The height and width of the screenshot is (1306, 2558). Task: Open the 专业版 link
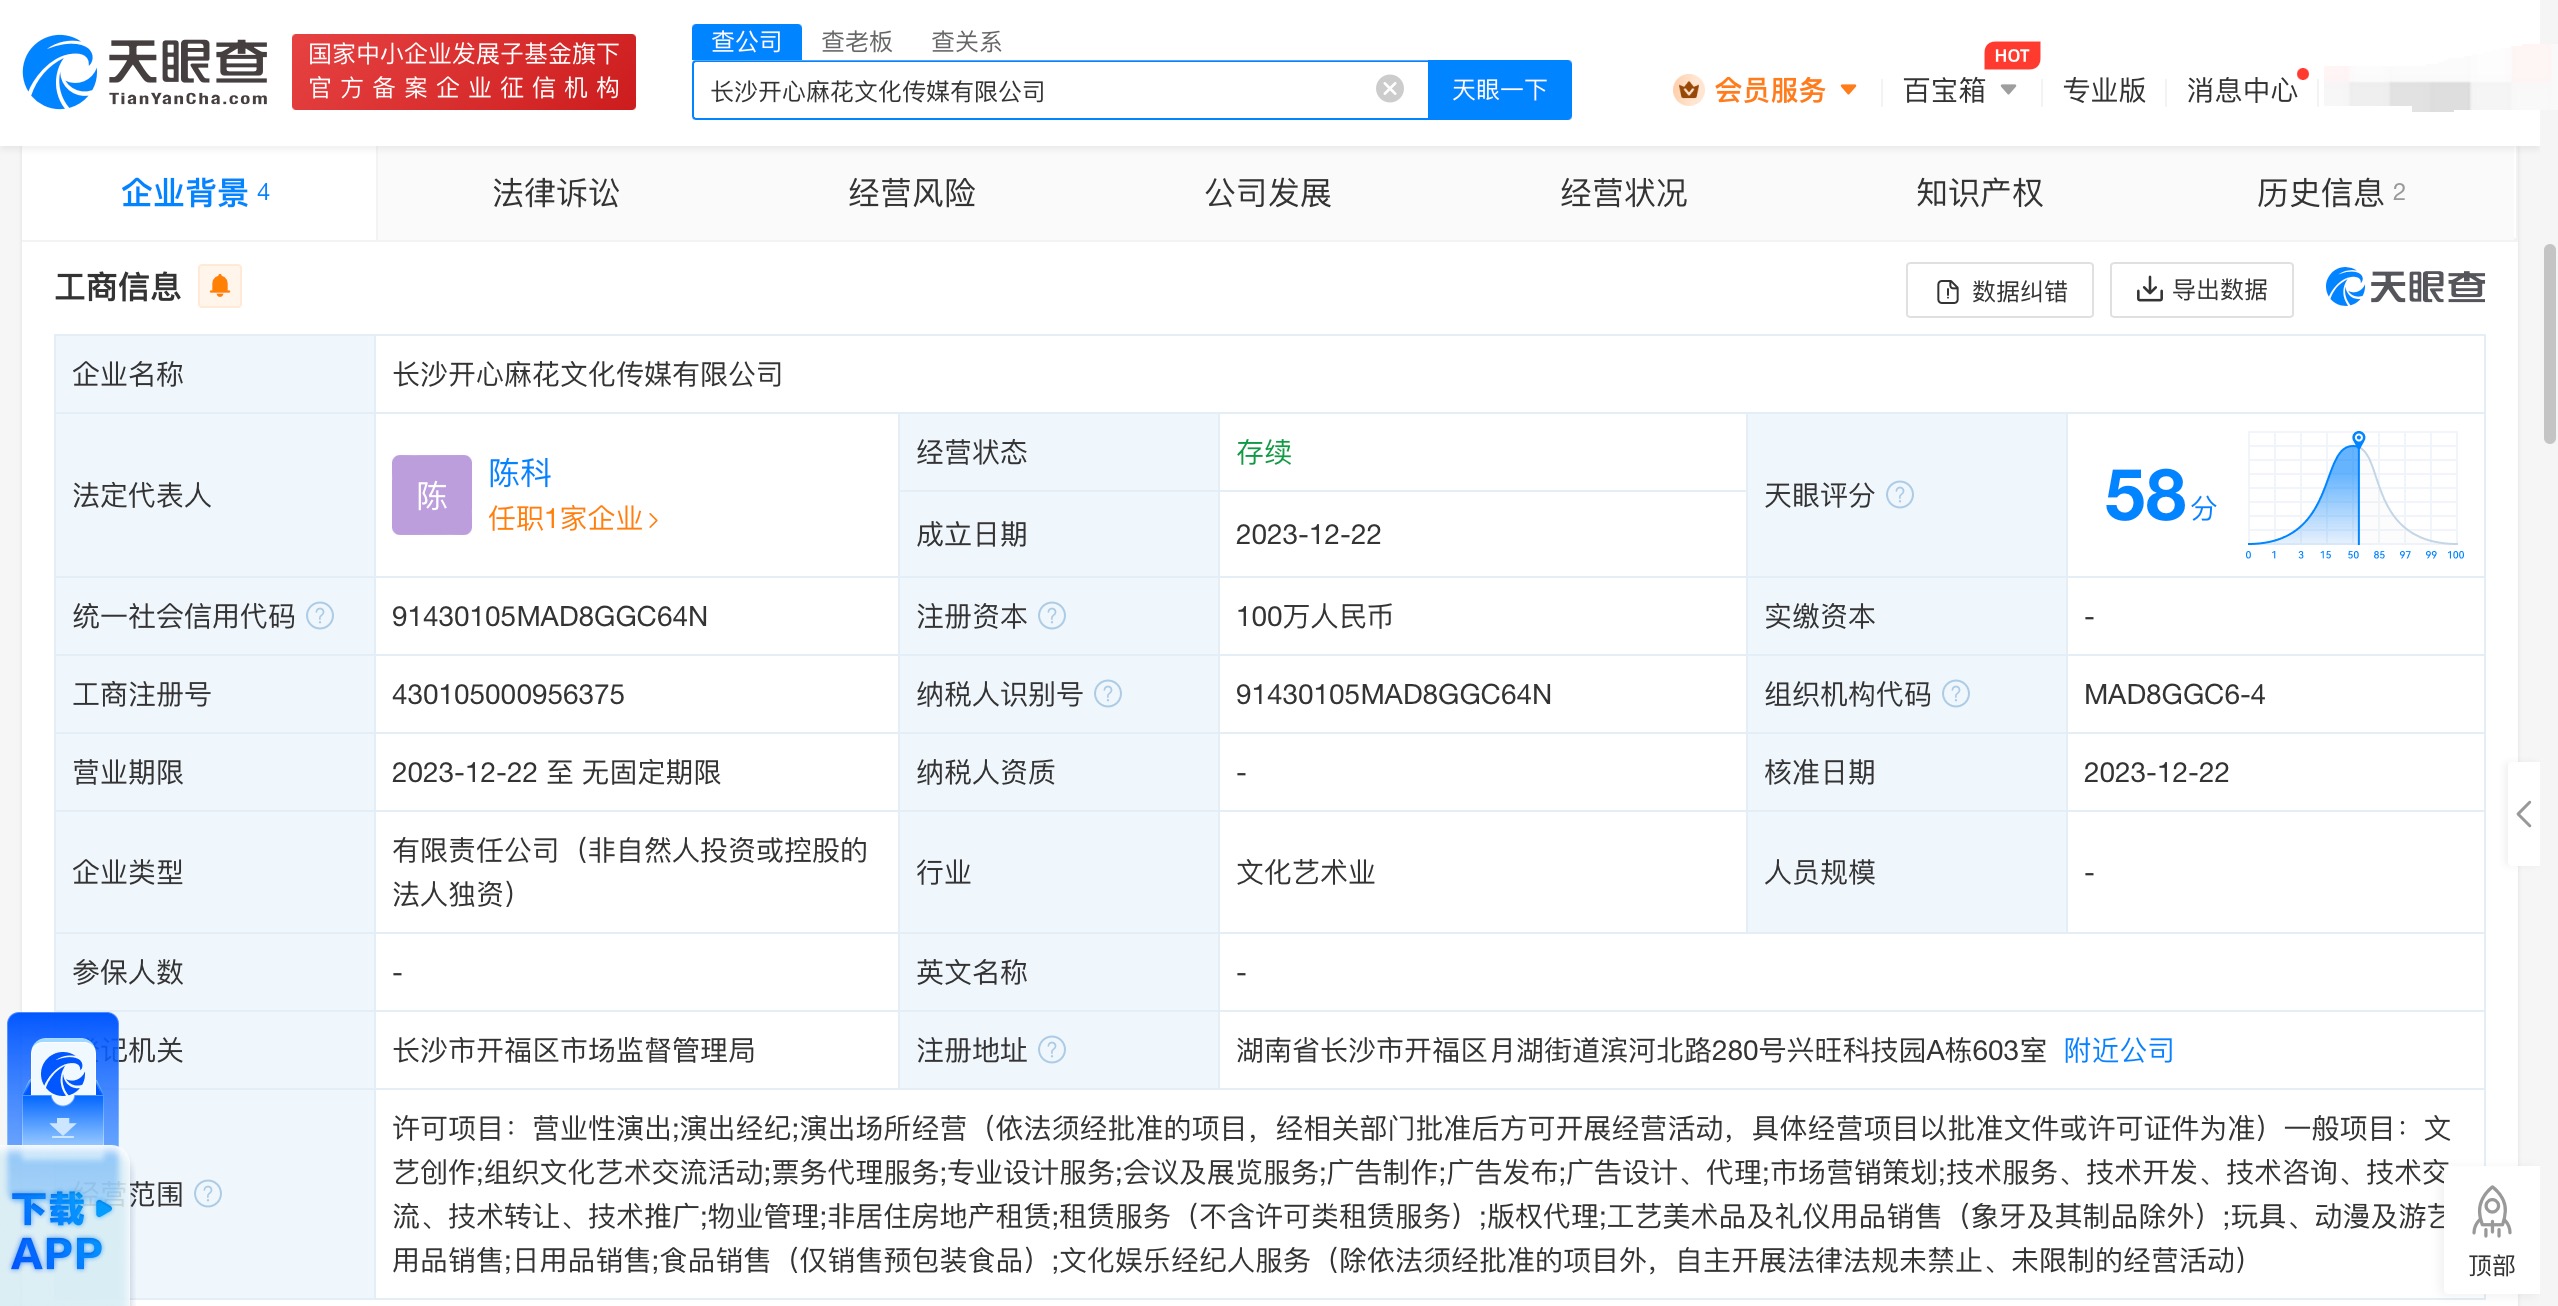click(x=2104, y=90)
